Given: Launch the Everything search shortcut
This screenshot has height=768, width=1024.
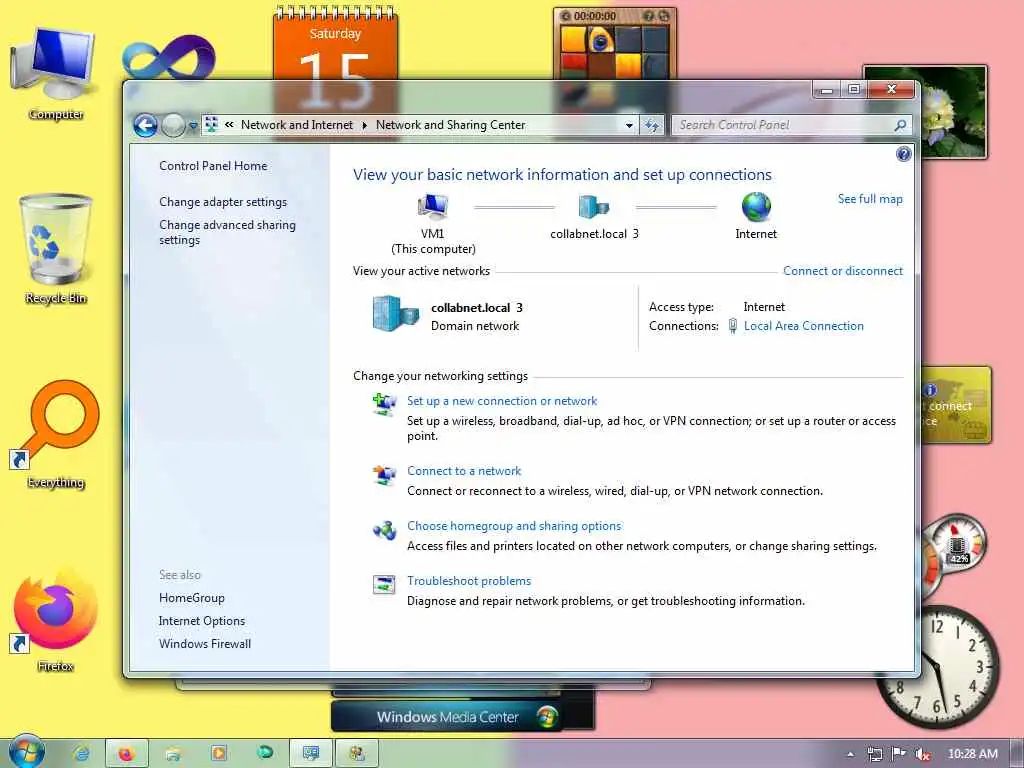Looking at the screenshot, I should point(56,434).
